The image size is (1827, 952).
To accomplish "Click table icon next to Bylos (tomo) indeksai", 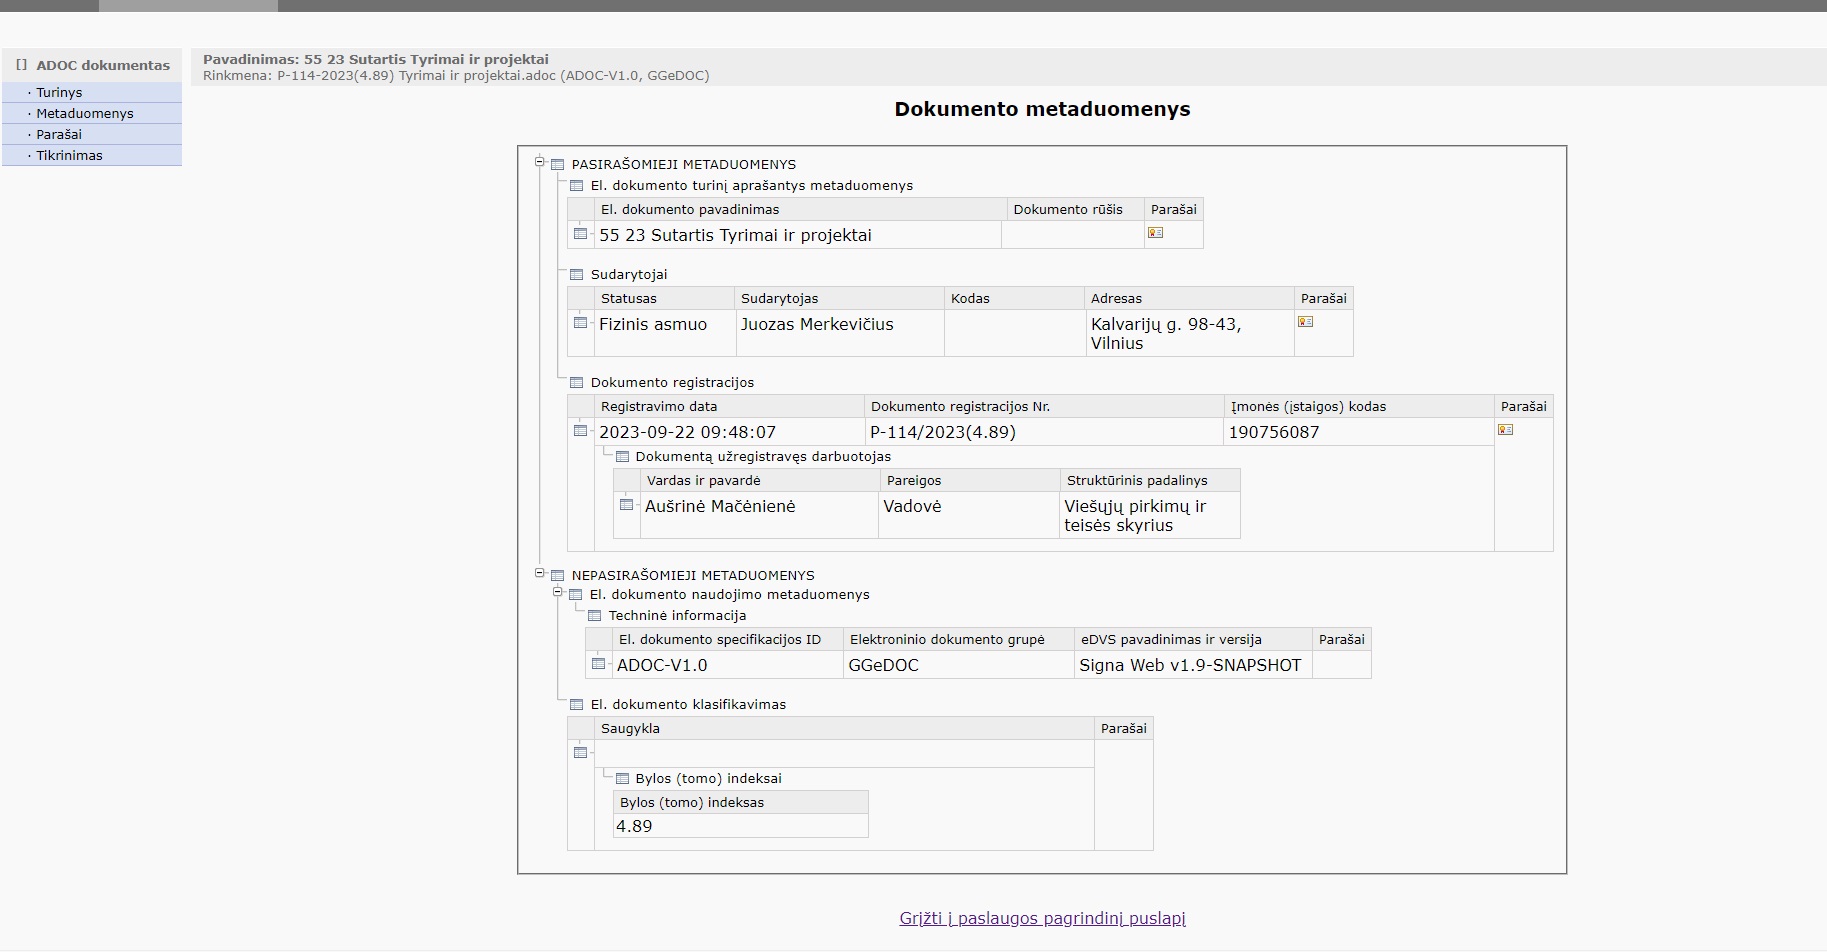I will pyautogui.click(x=622, y=779).
